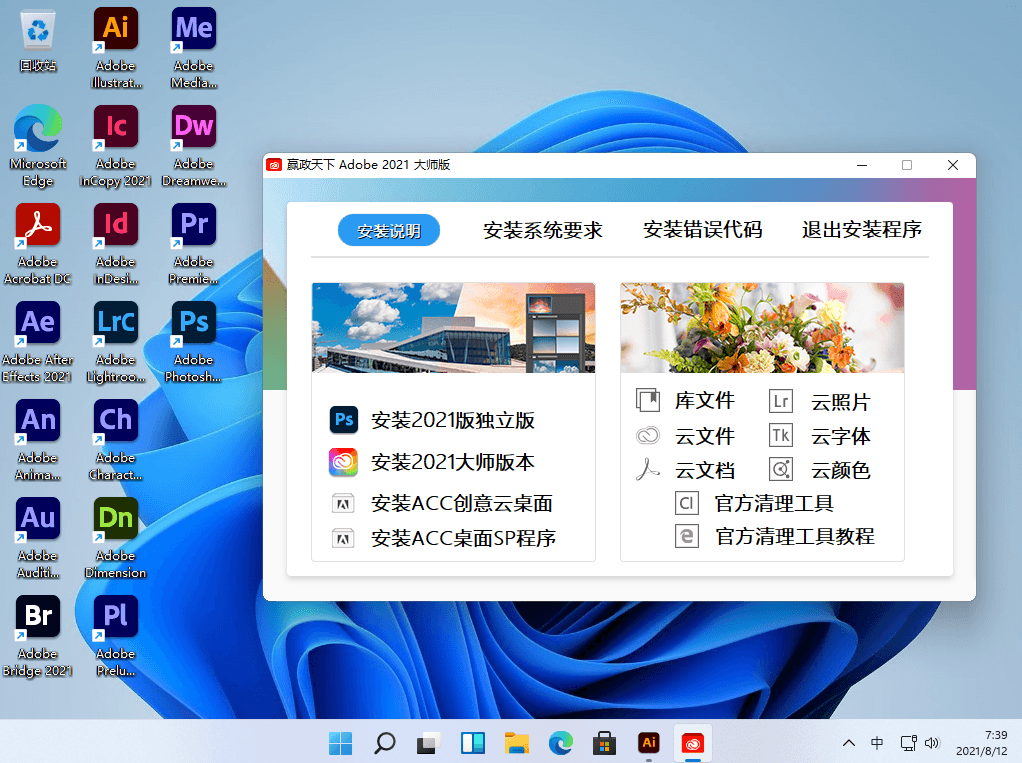Open the Windows Start menu
The width and height of the screenshot is (1022, 763).
click(340, 743)
